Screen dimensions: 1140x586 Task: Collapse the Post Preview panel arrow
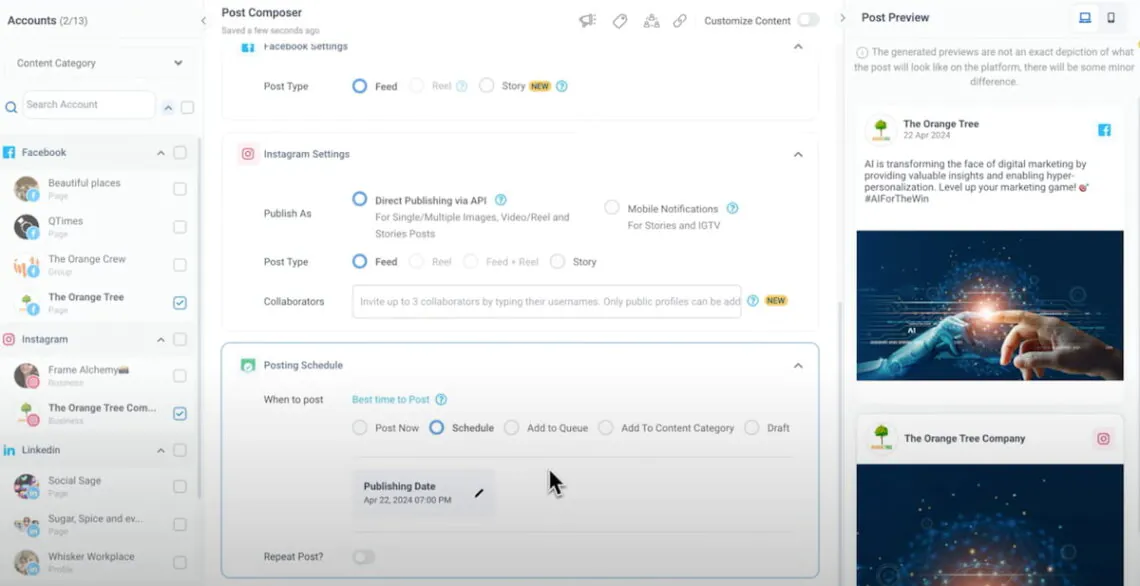[x=843, y=17]
